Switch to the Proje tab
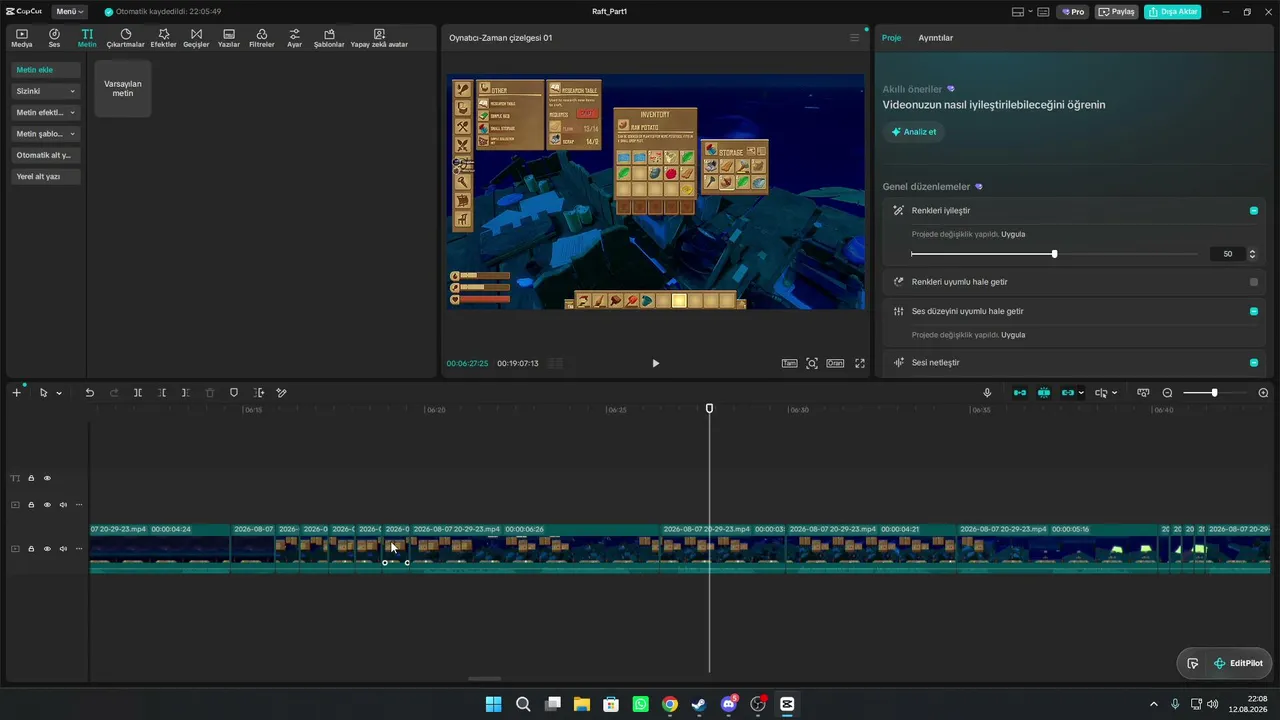 coord(891,38)
